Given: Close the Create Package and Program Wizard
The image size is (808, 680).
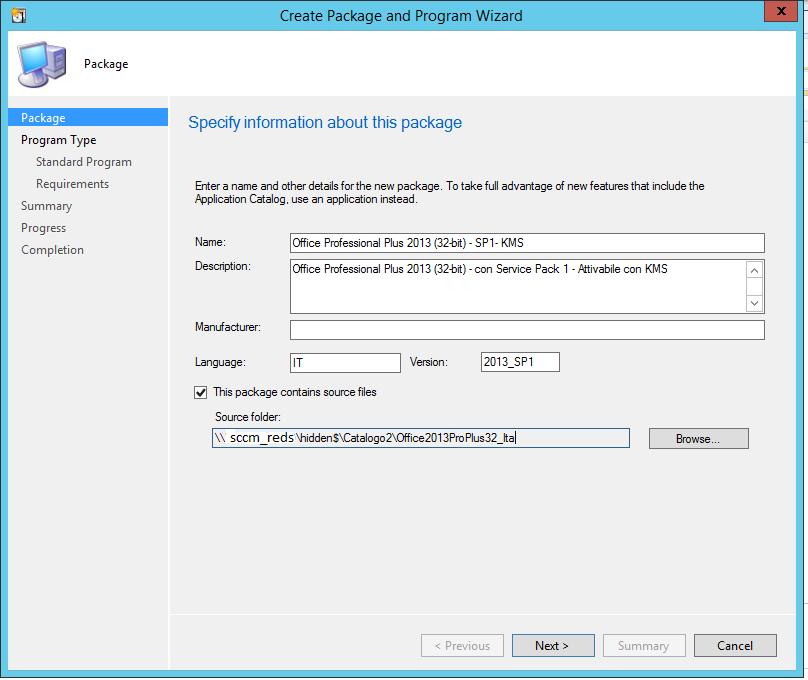Looking at the screenshot, I should click(781, 11).
